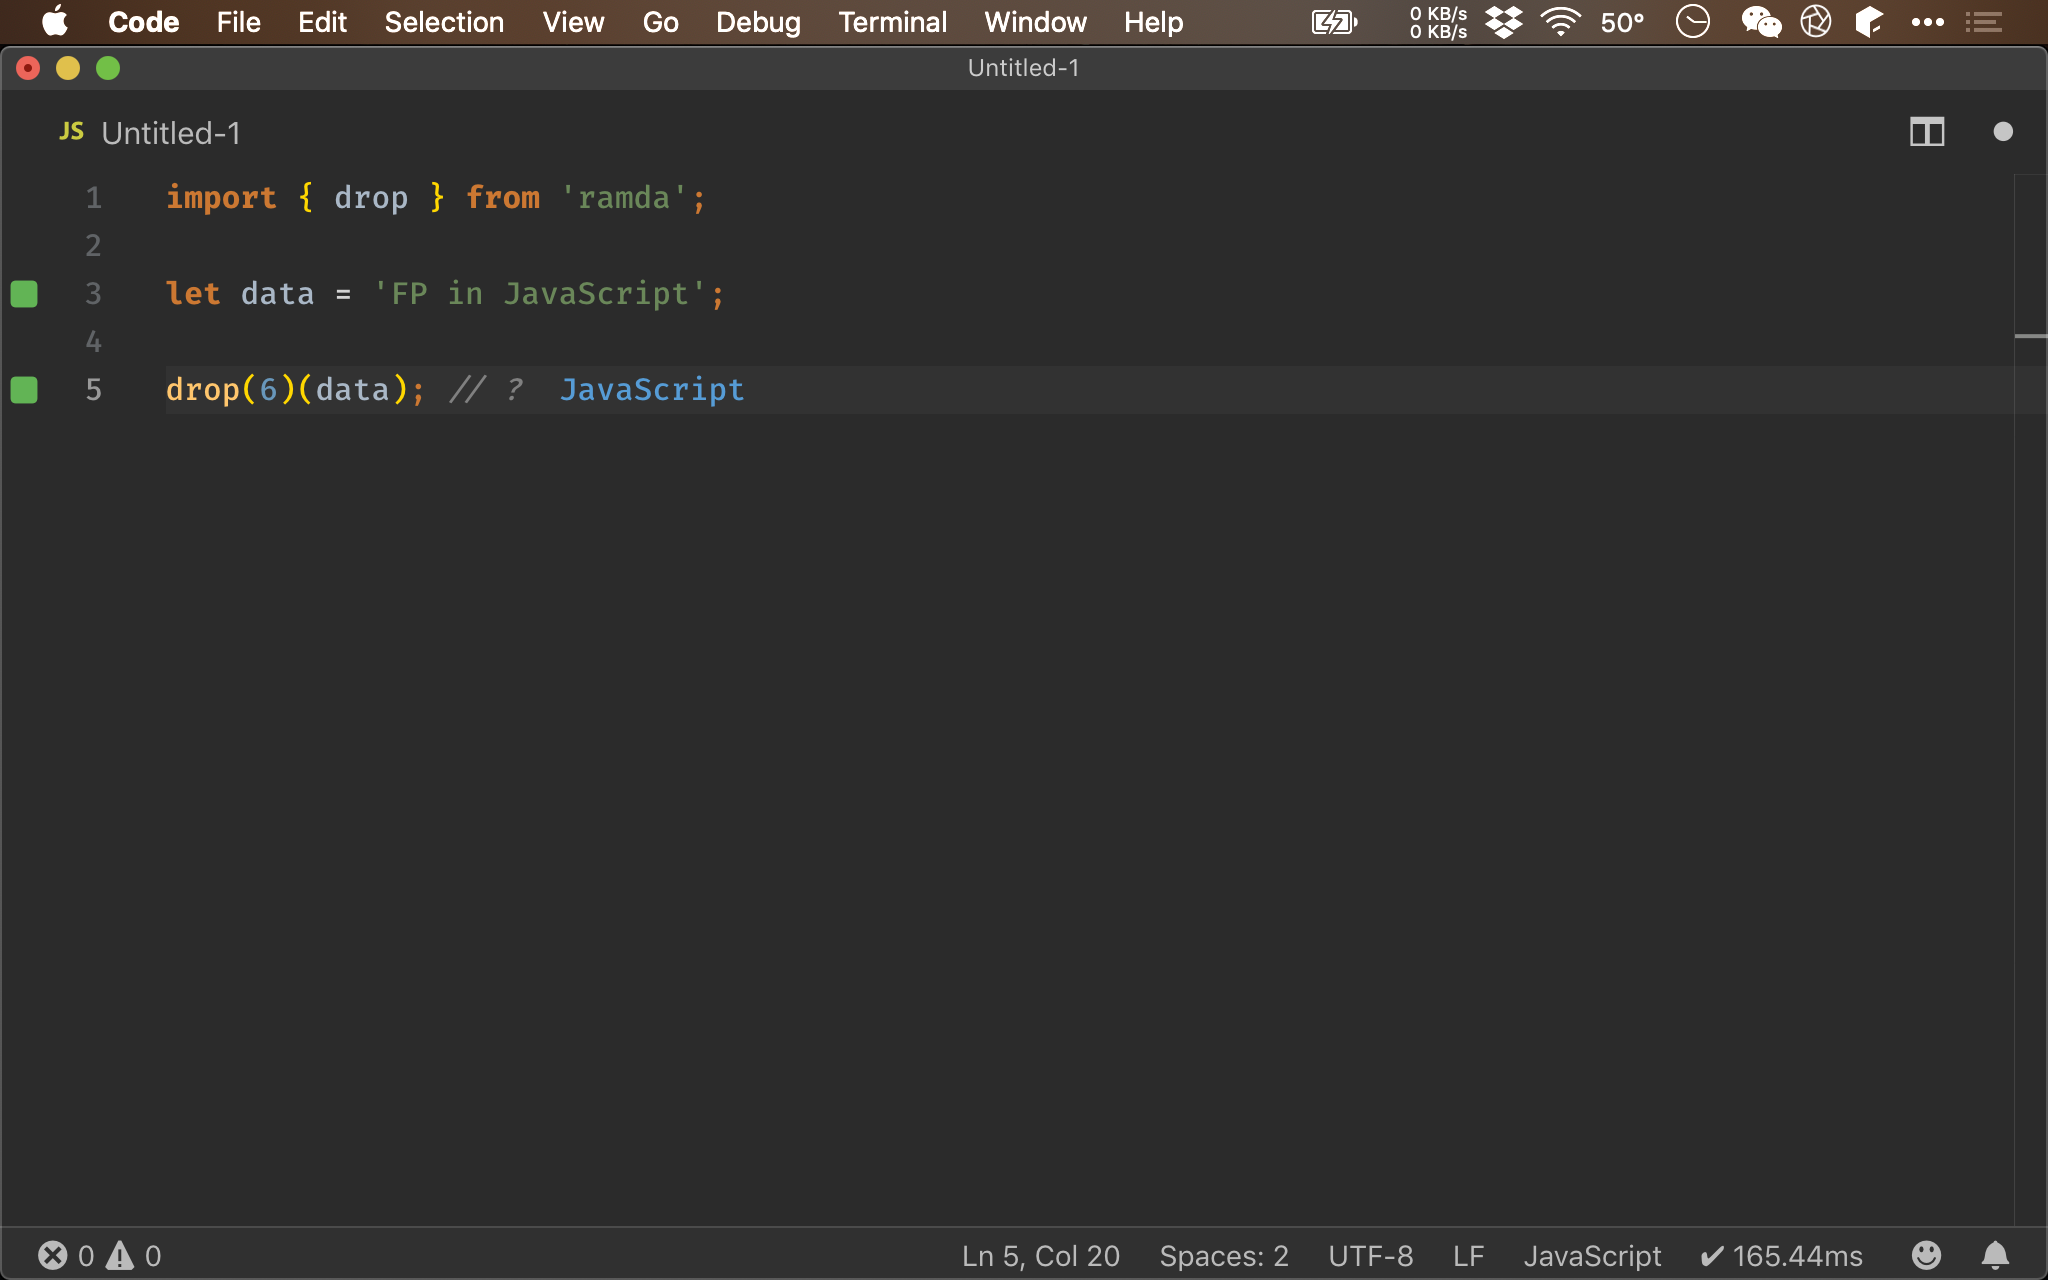Viewport: 2048px width, 1280px height.
Task: Toggle the green breakpoint on line 3
Action: (27, 293)
